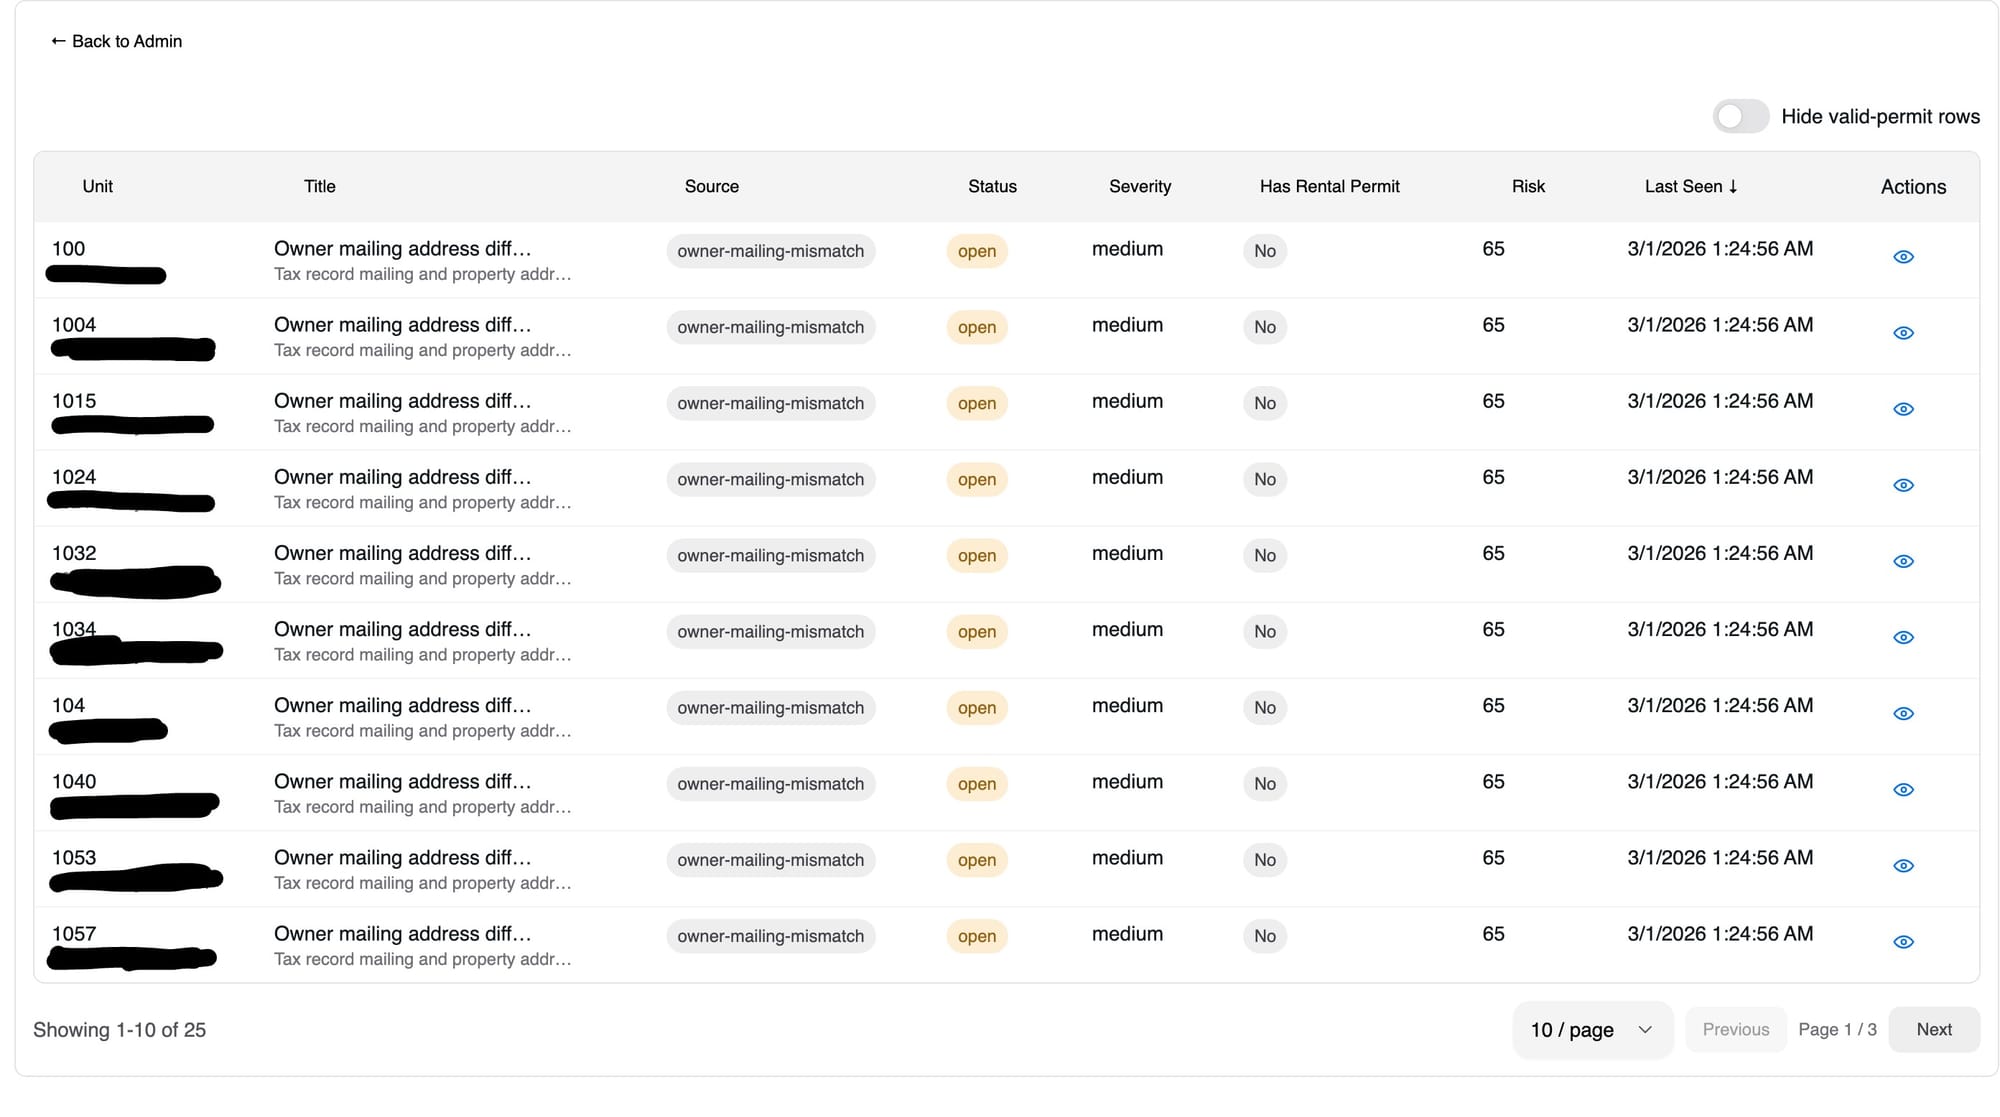Open unit 1015 view icon
Screen dimensions: 2000x1117
(1903, 409)
